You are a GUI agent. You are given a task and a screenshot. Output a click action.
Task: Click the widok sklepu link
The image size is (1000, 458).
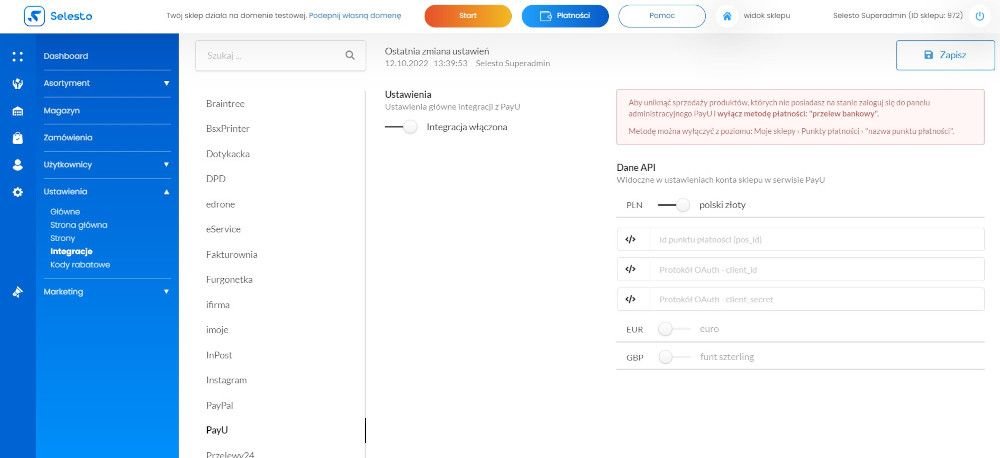(x=767, y=15)
